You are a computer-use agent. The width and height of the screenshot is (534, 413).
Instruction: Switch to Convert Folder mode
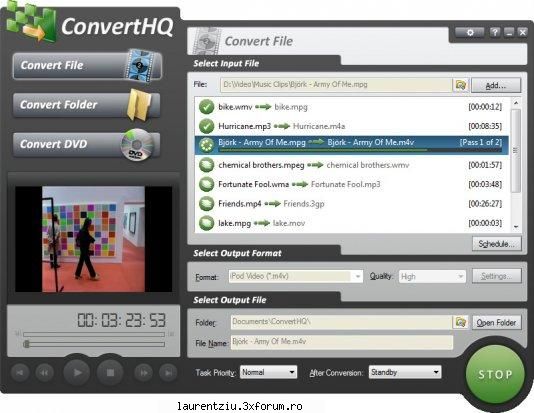click(87, 105)
